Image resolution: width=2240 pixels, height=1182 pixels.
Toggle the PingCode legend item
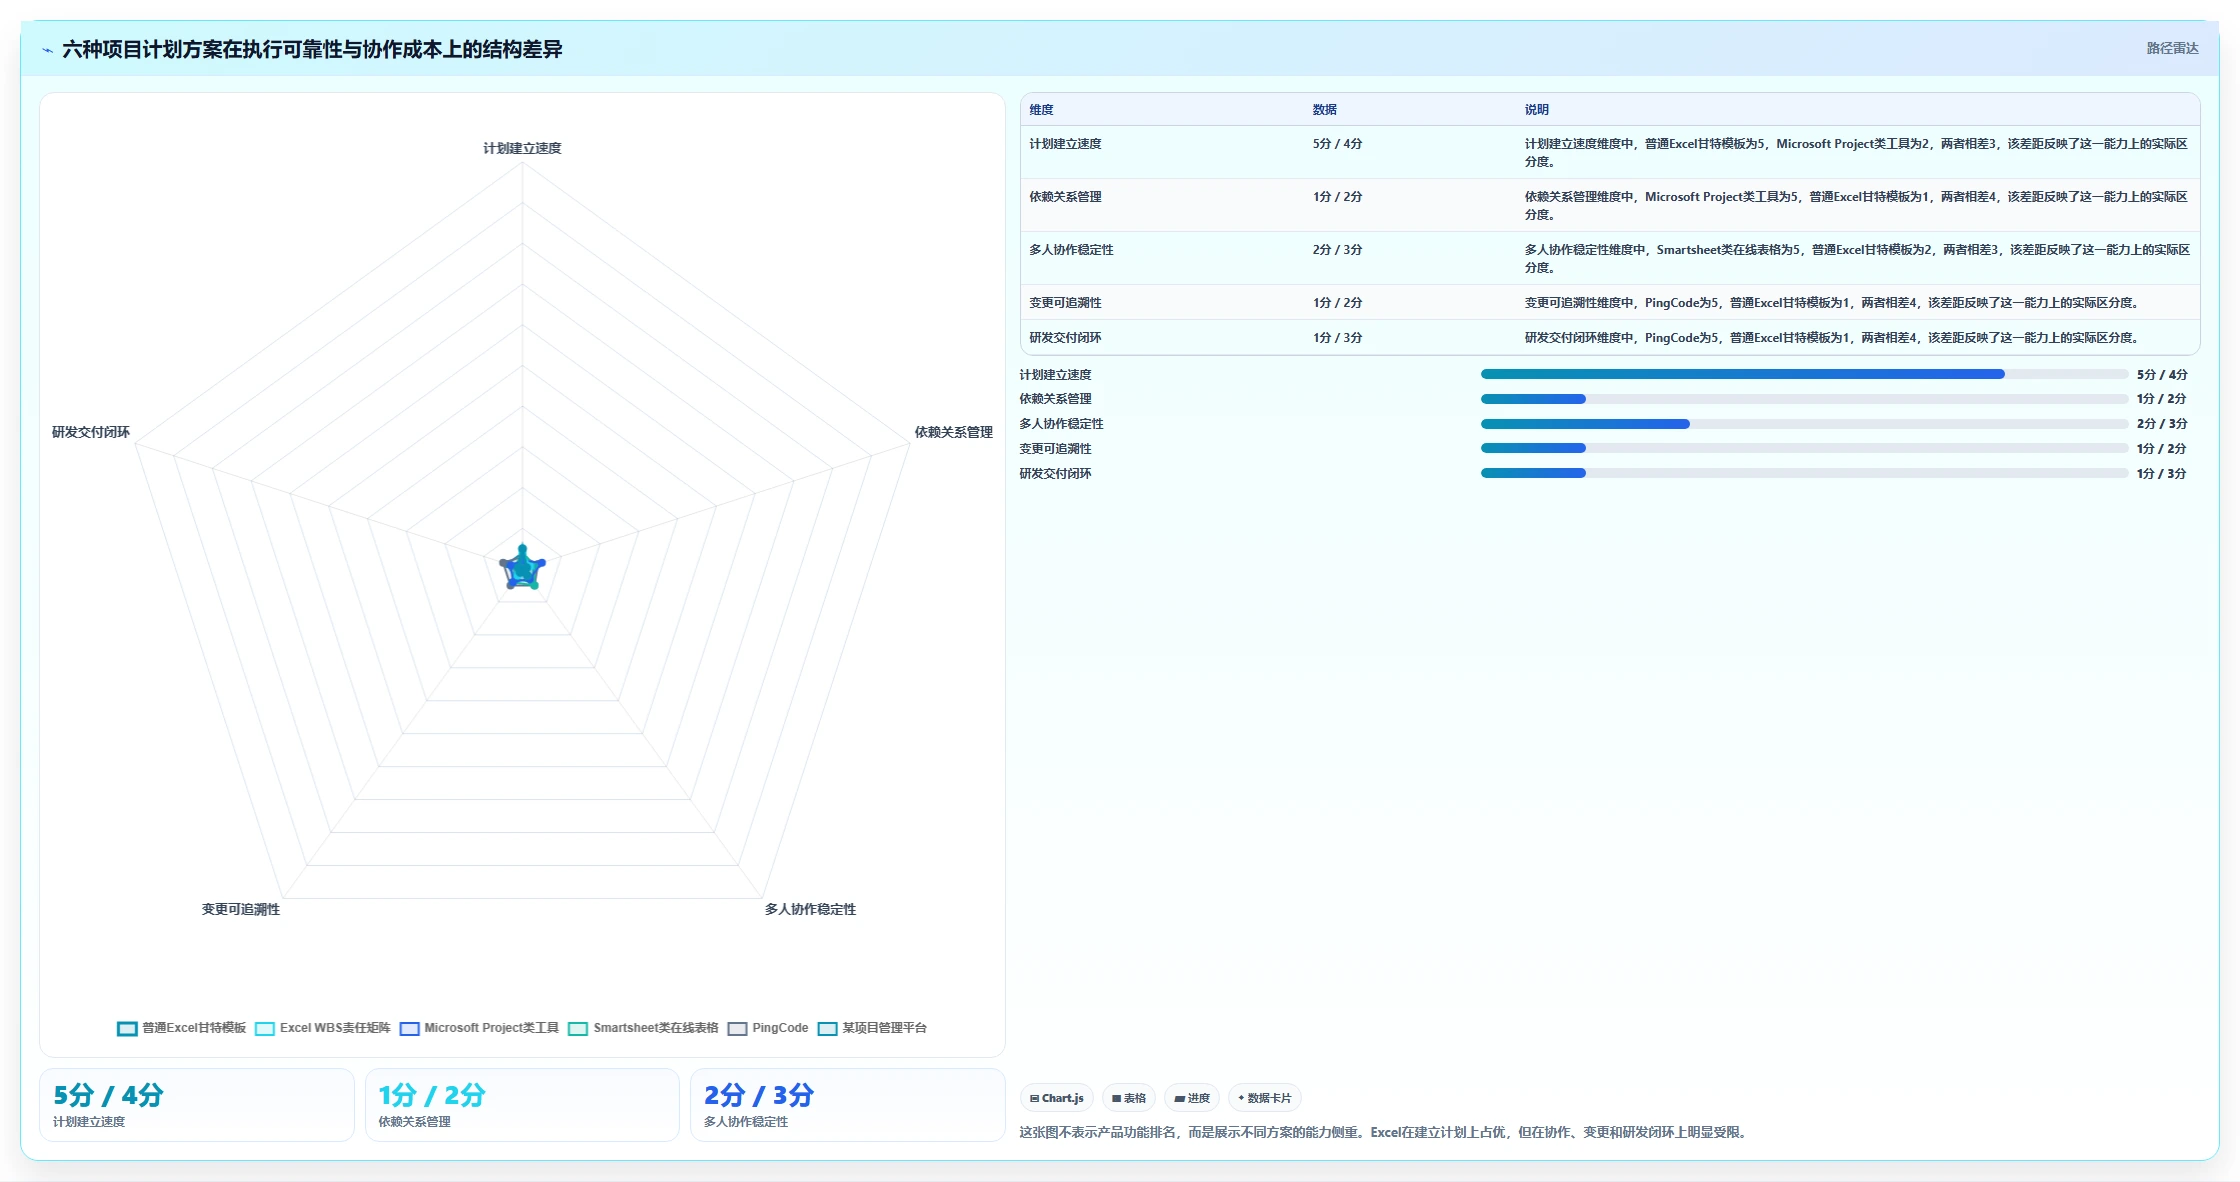(x=768, y=1028)
